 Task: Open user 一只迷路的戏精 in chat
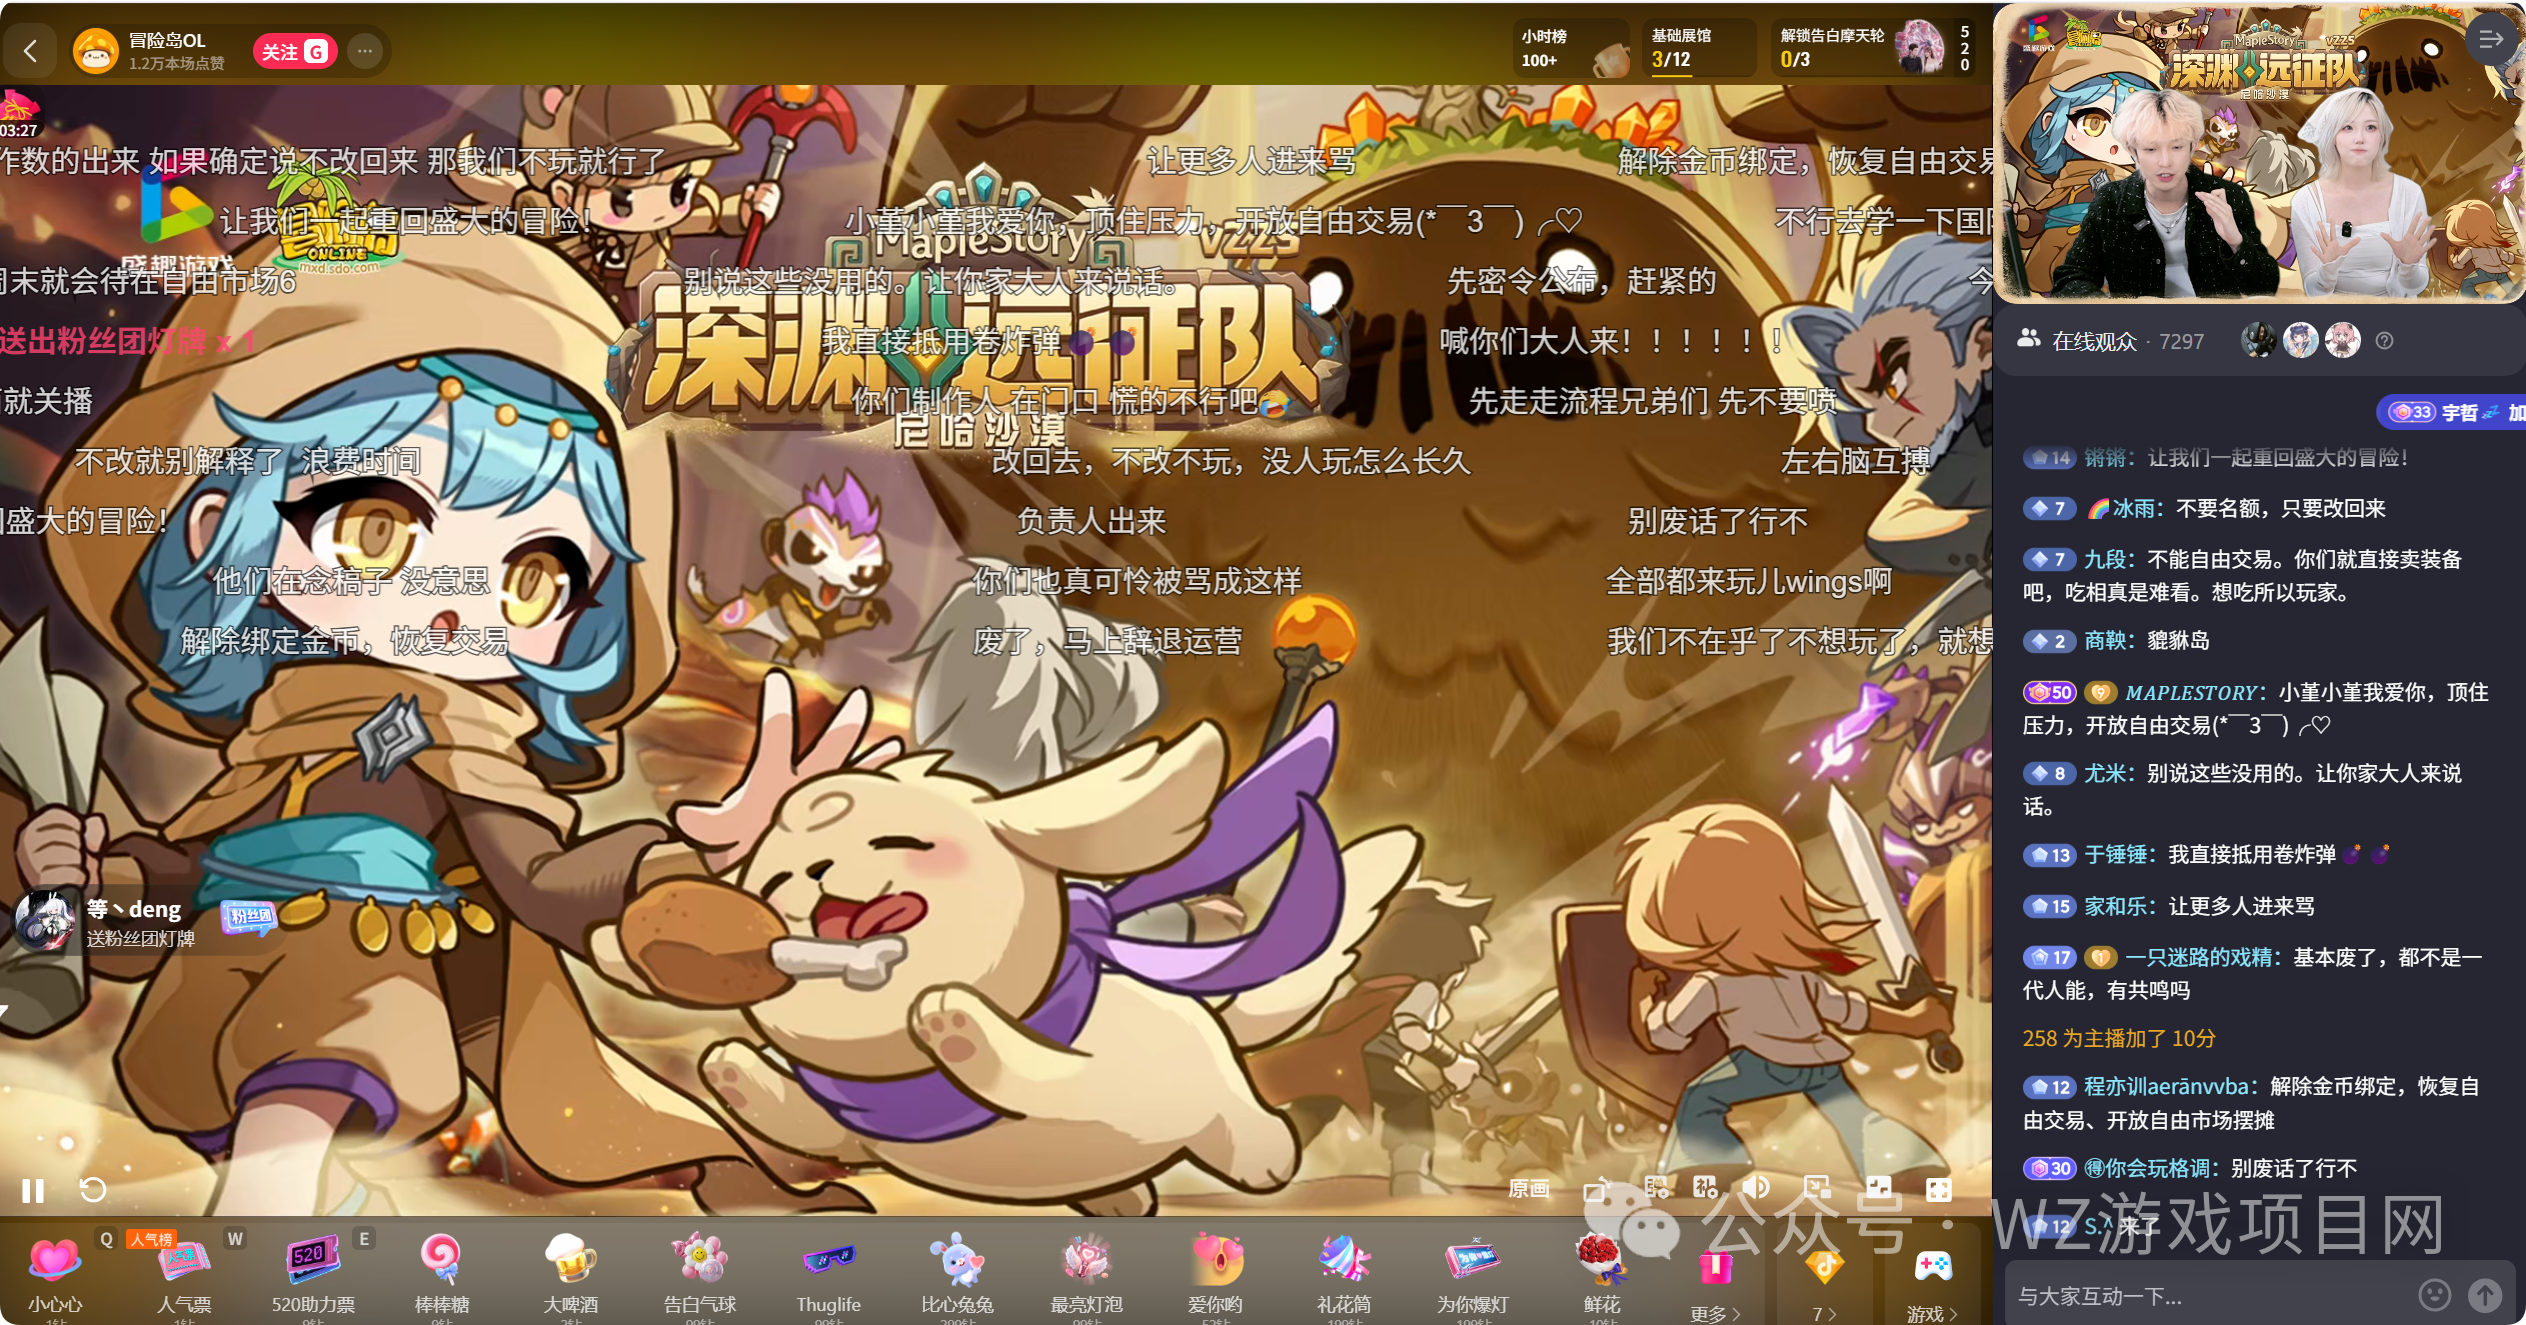pos(2198,957)
